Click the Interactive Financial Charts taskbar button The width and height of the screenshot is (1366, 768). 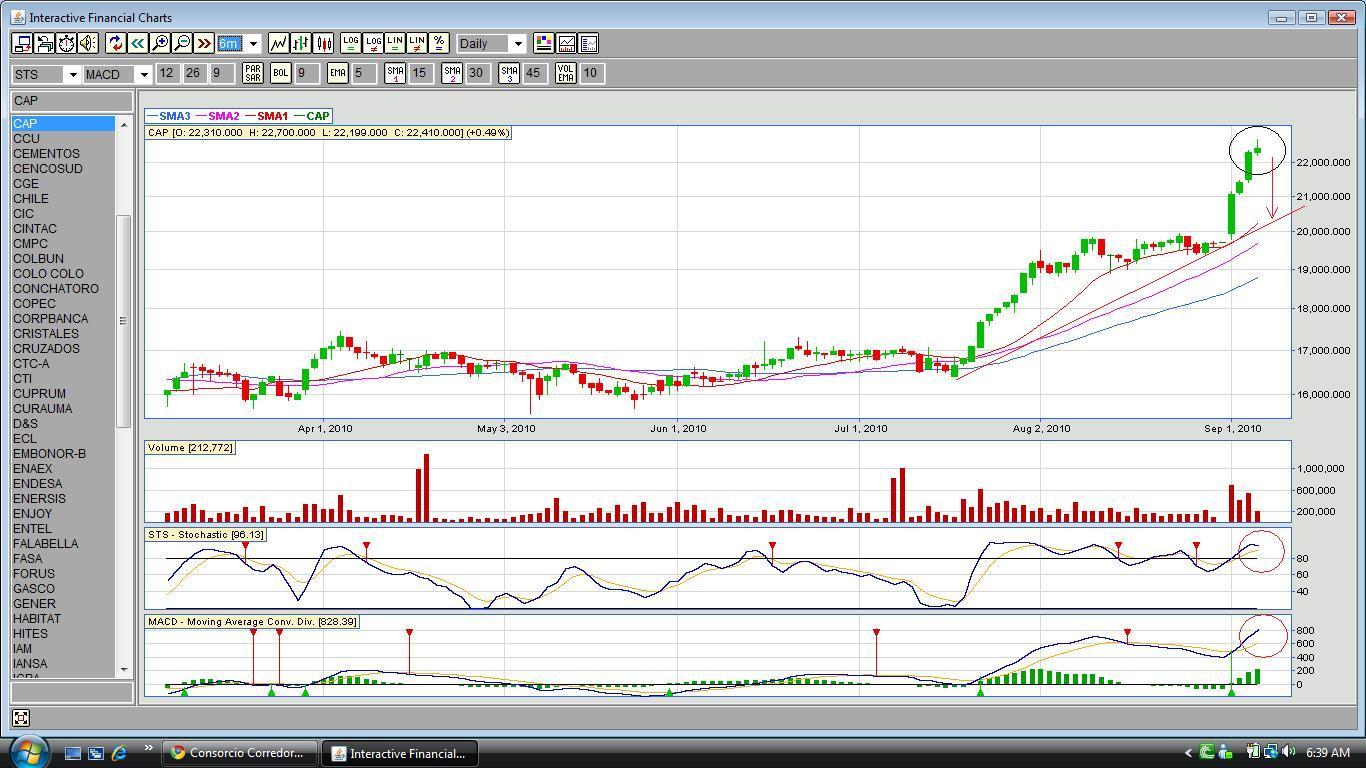[399, 753]
